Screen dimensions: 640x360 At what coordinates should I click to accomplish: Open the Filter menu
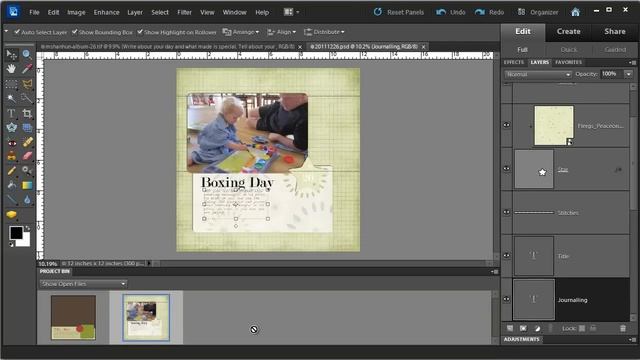pyautogui.click(x=184, y=12)
